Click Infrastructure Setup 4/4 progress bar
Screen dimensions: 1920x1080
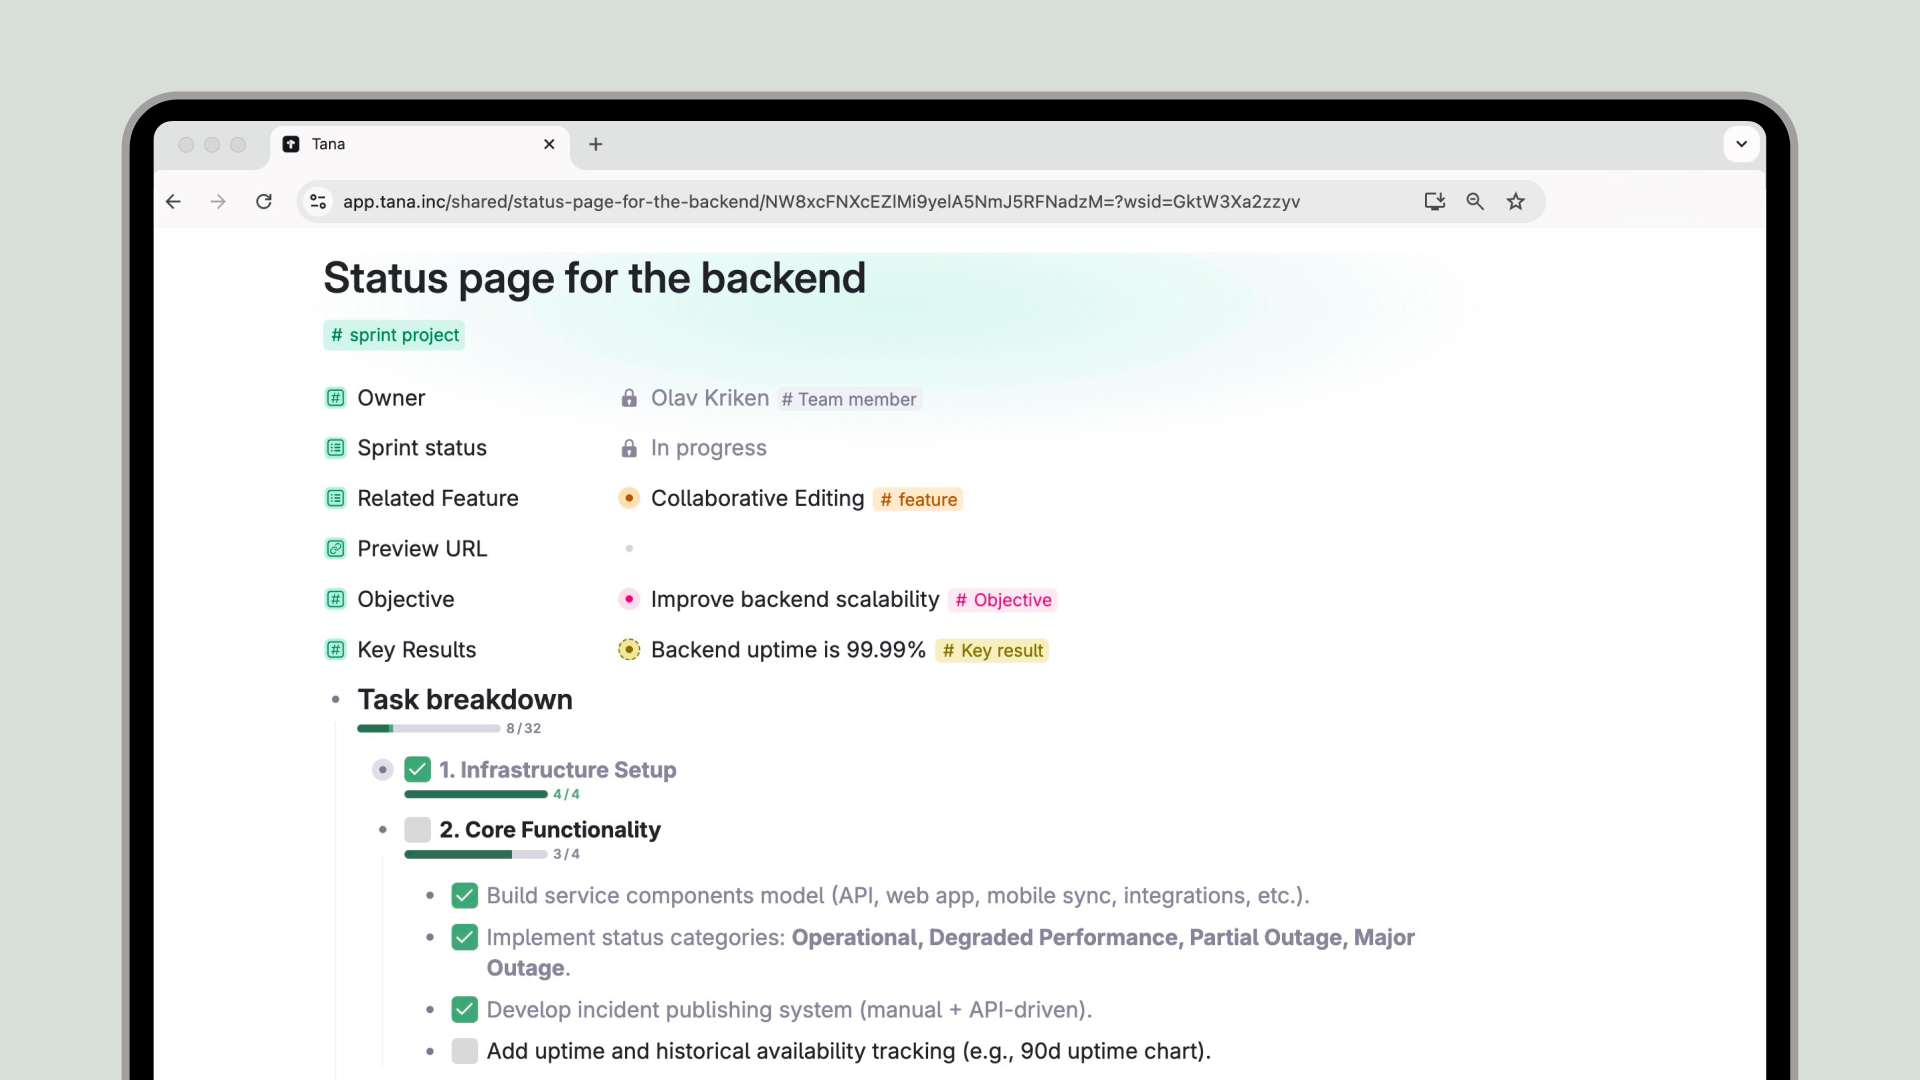(x=476, y=794)
